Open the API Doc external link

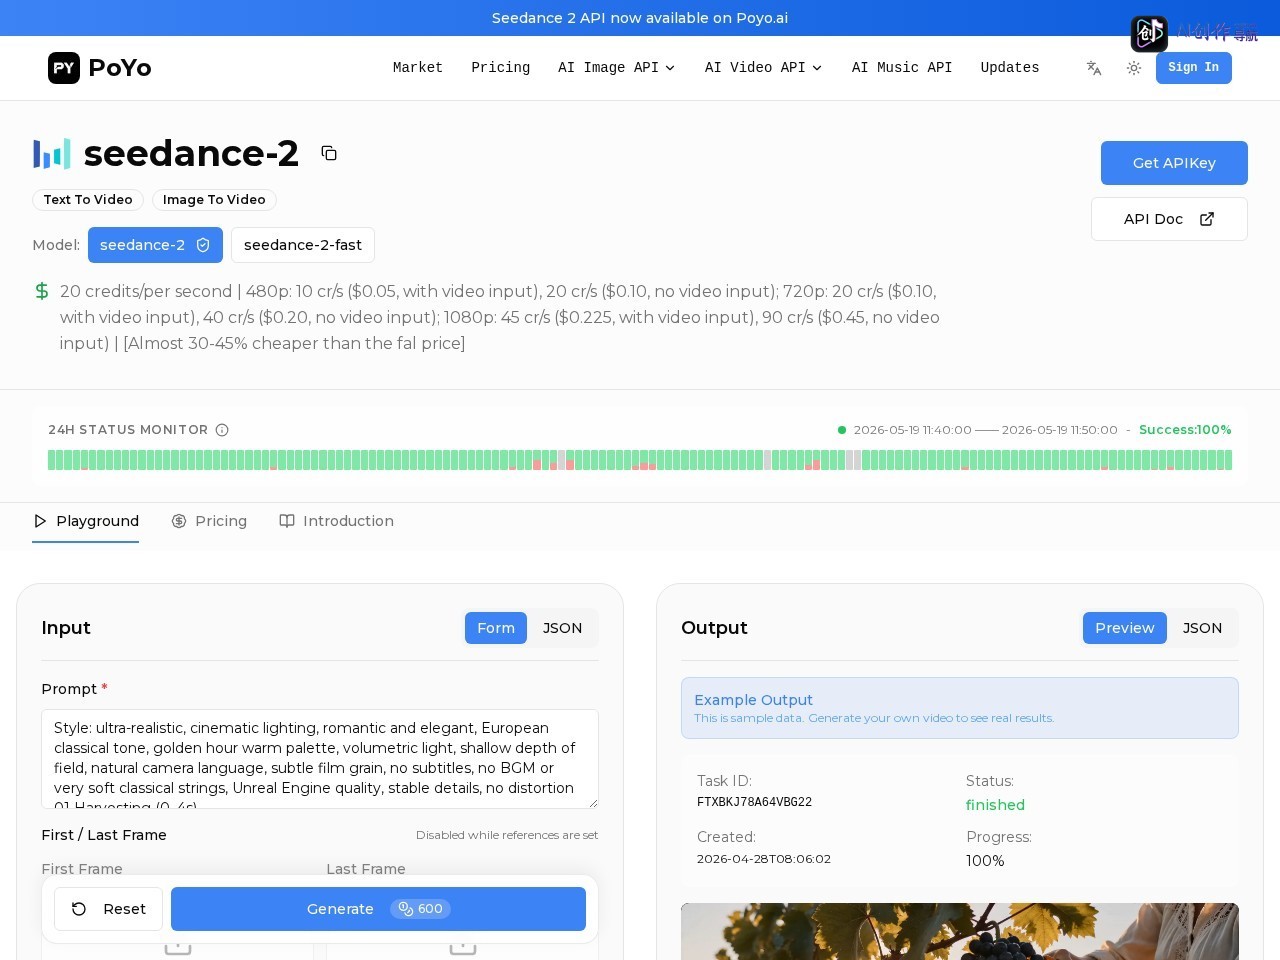click(x=1169, y=219)
